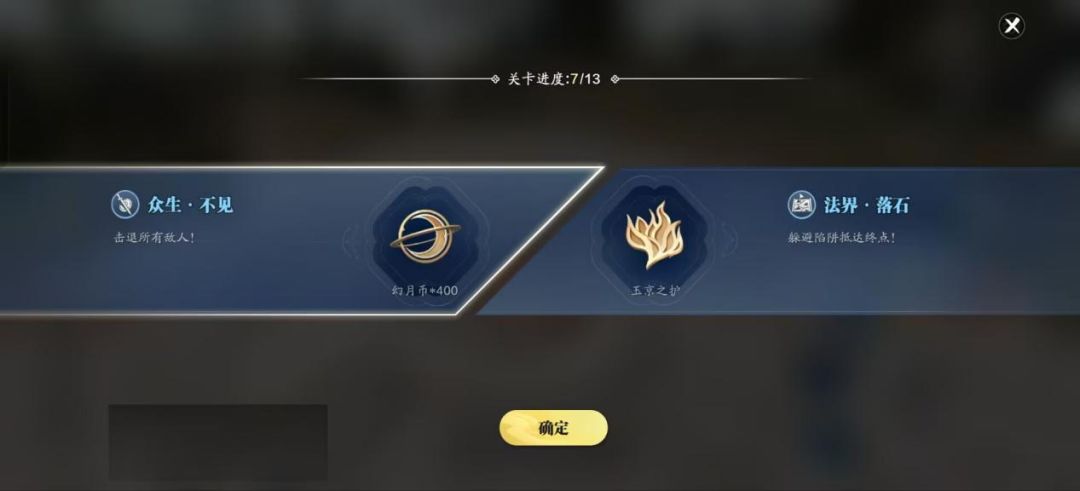Click the trap map icon beside 法界·落石

pos(802,205)
